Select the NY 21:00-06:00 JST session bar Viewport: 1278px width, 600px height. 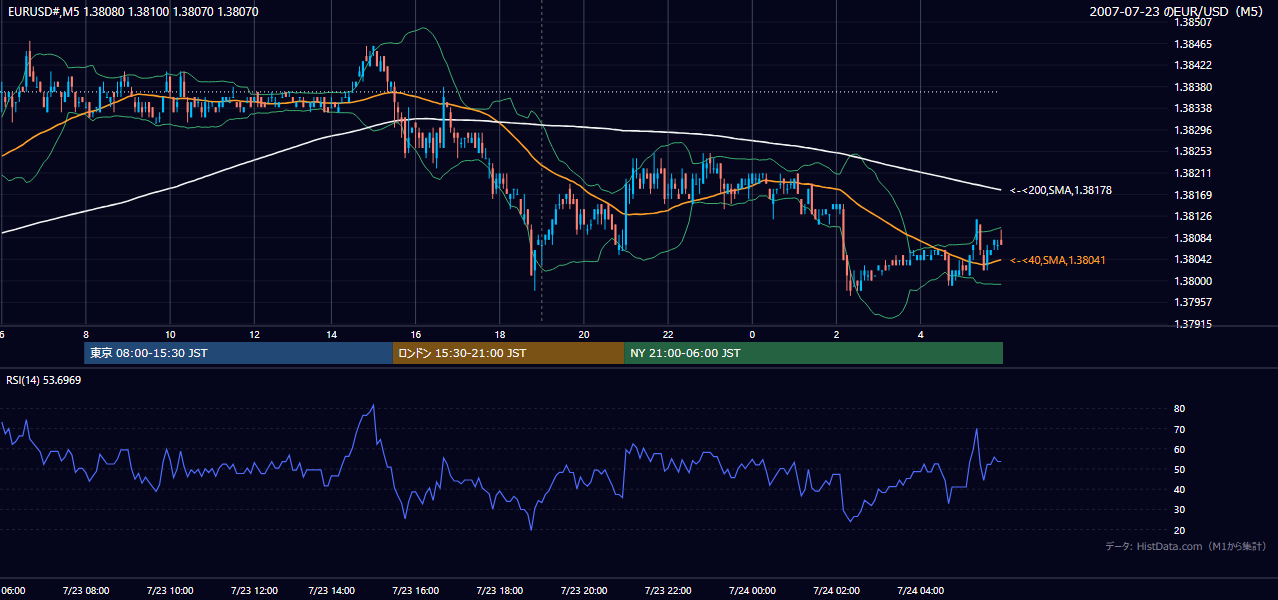(x=813, y=353)
